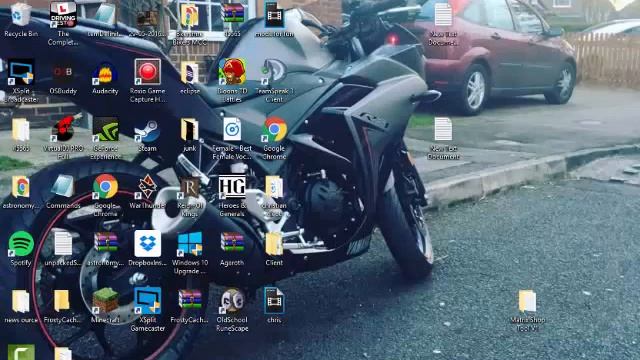
Task: Open the Agaroth WinRAR archive
Action: pos(232,244)
